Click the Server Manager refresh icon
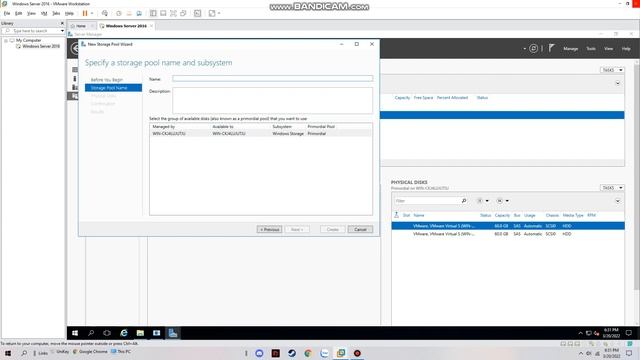 [533, 49]
